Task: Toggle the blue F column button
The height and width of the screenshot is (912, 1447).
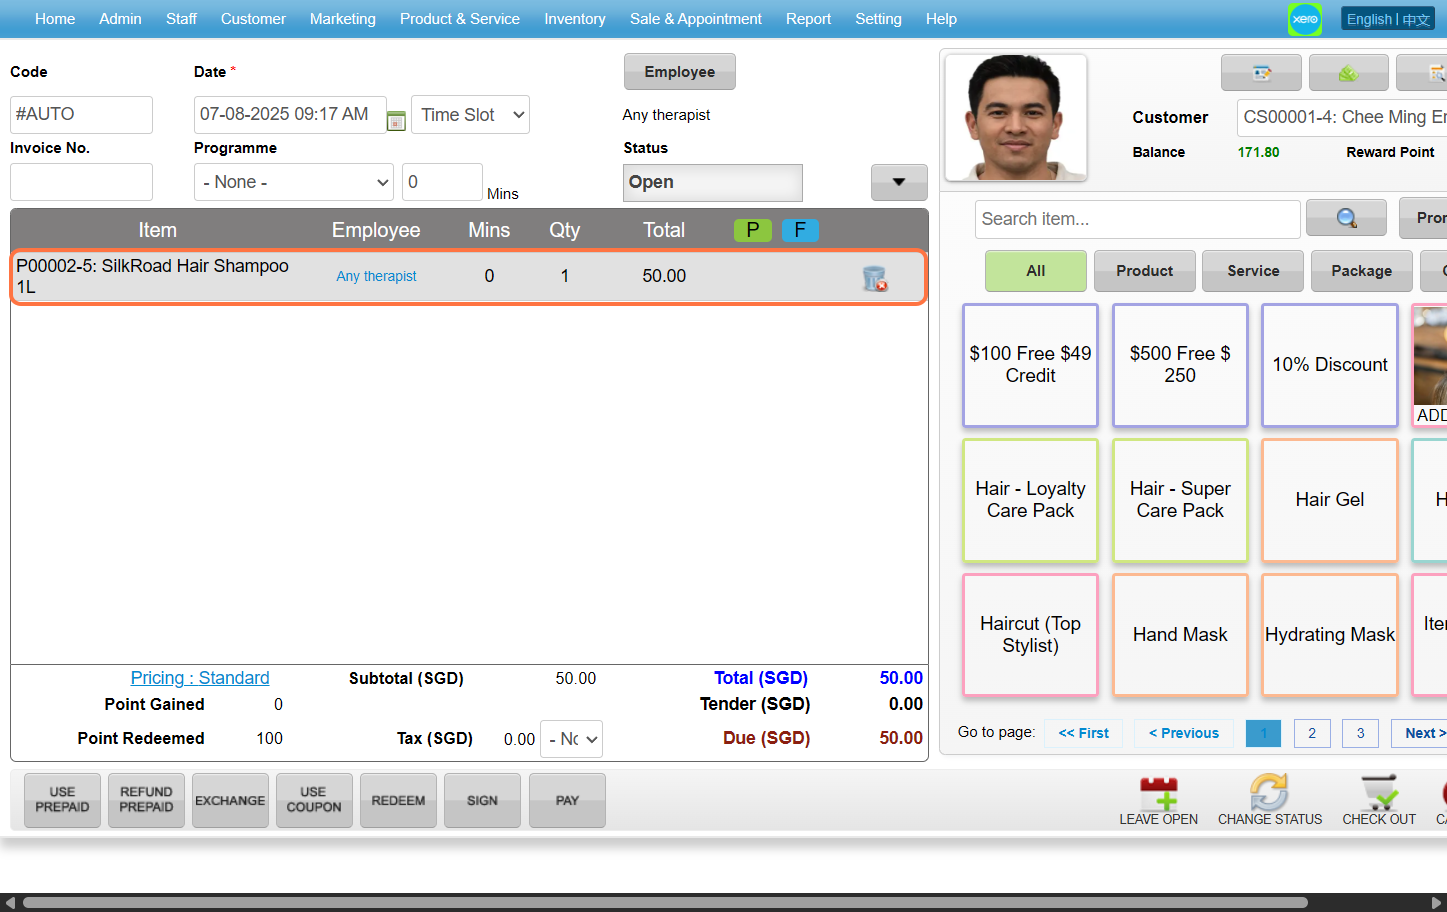Action: tap(800, 230)
